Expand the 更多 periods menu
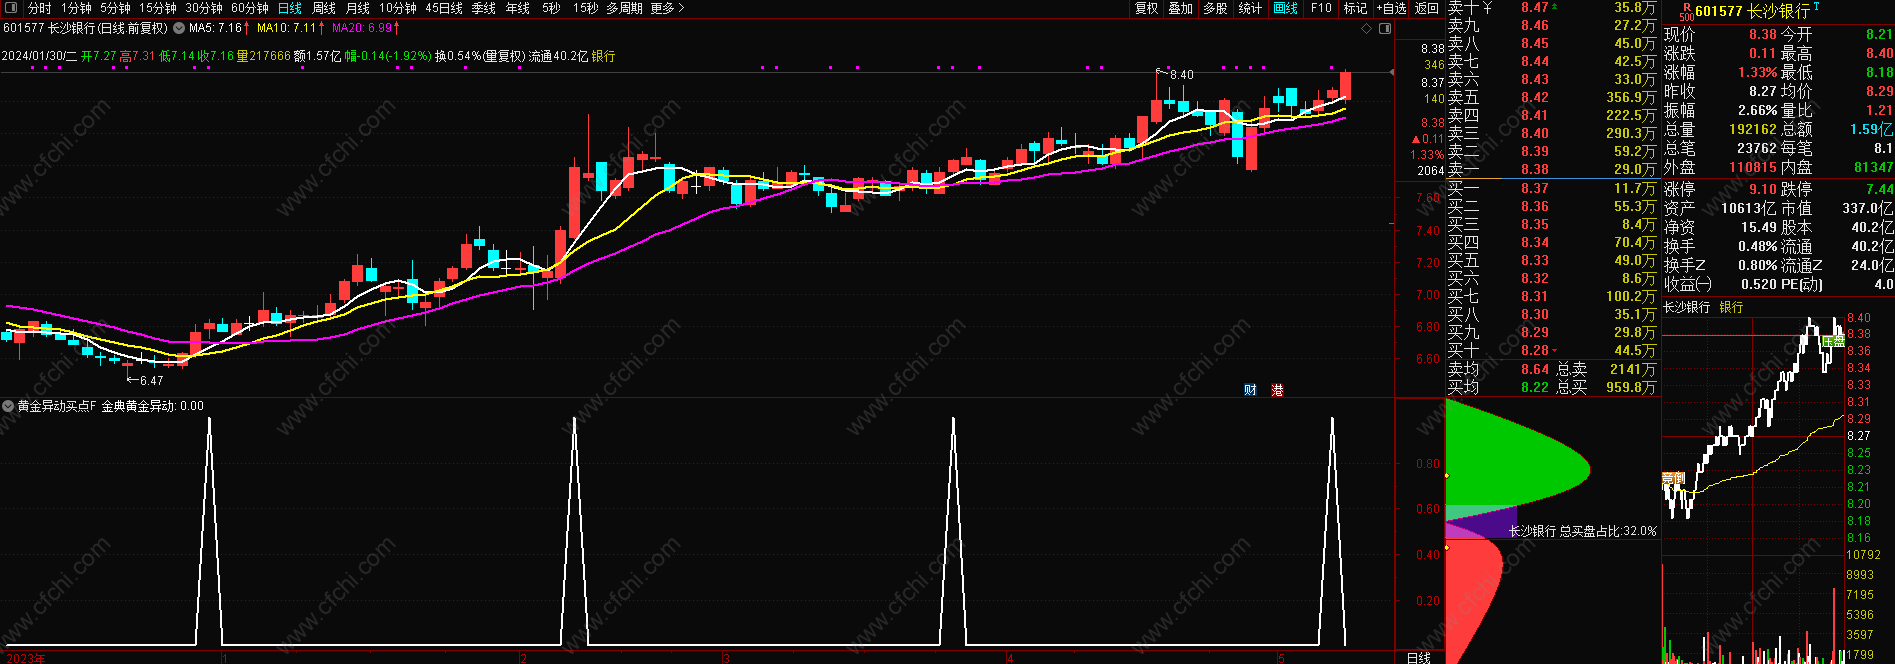Screen dimensions: 1895x664 (x=667, y=8)
